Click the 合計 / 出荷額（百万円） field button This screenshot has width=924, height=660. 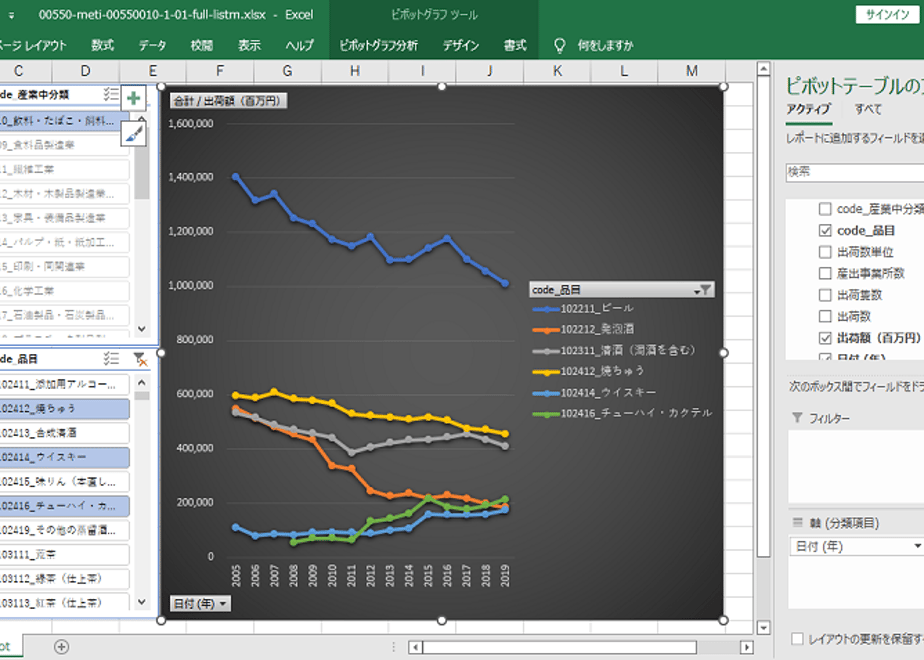coord(229,101)
